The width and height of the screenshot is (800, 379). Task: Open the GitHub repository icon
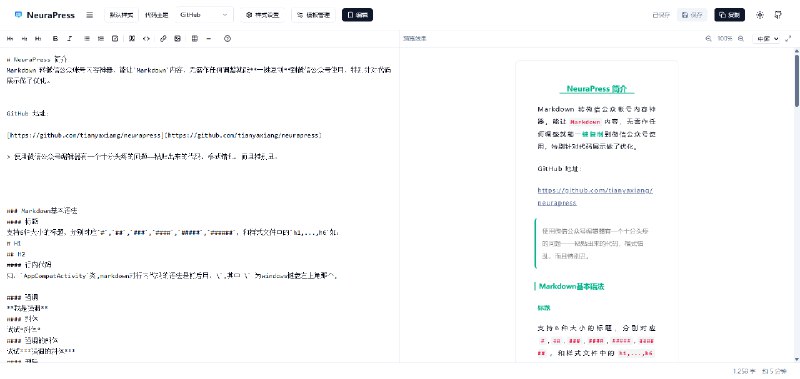(x=778, y=15)
